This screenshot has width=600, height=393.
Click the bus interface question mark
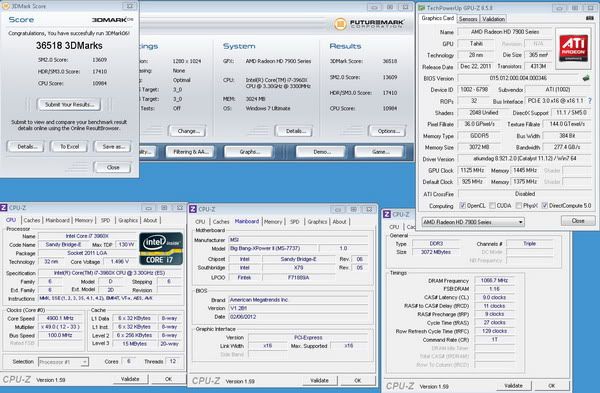tap(590, 101)
